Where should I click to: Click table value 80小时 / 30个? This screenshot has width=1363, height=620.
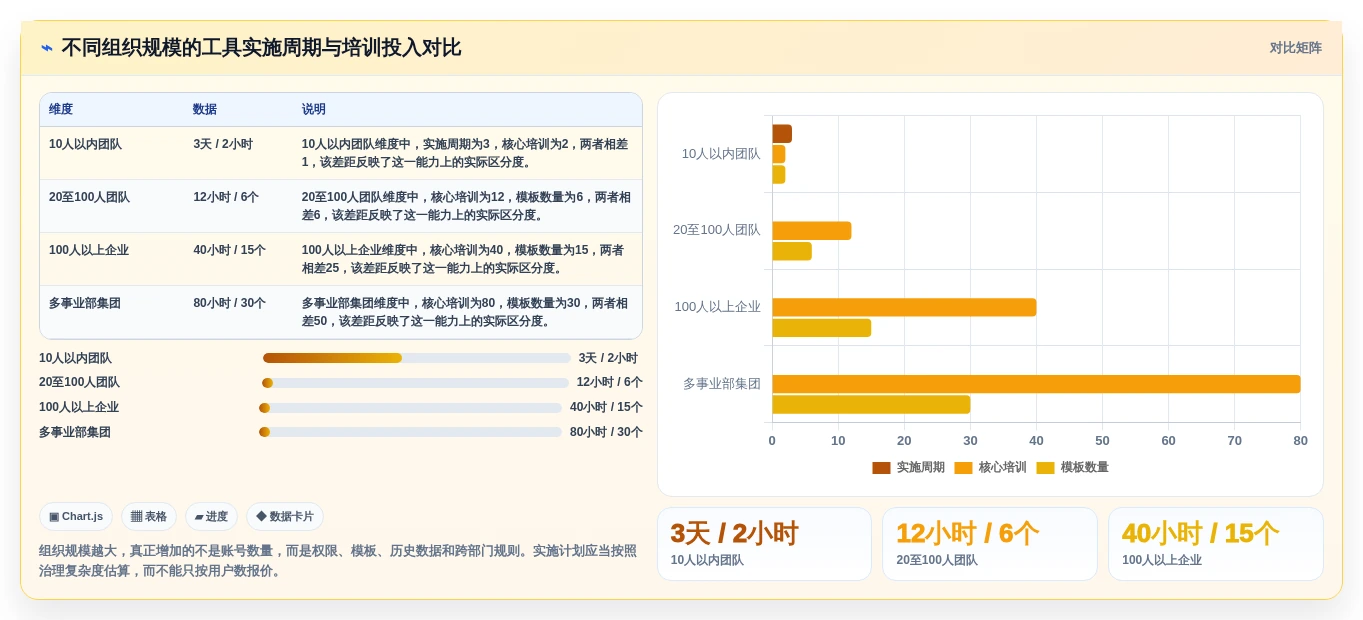229,303
